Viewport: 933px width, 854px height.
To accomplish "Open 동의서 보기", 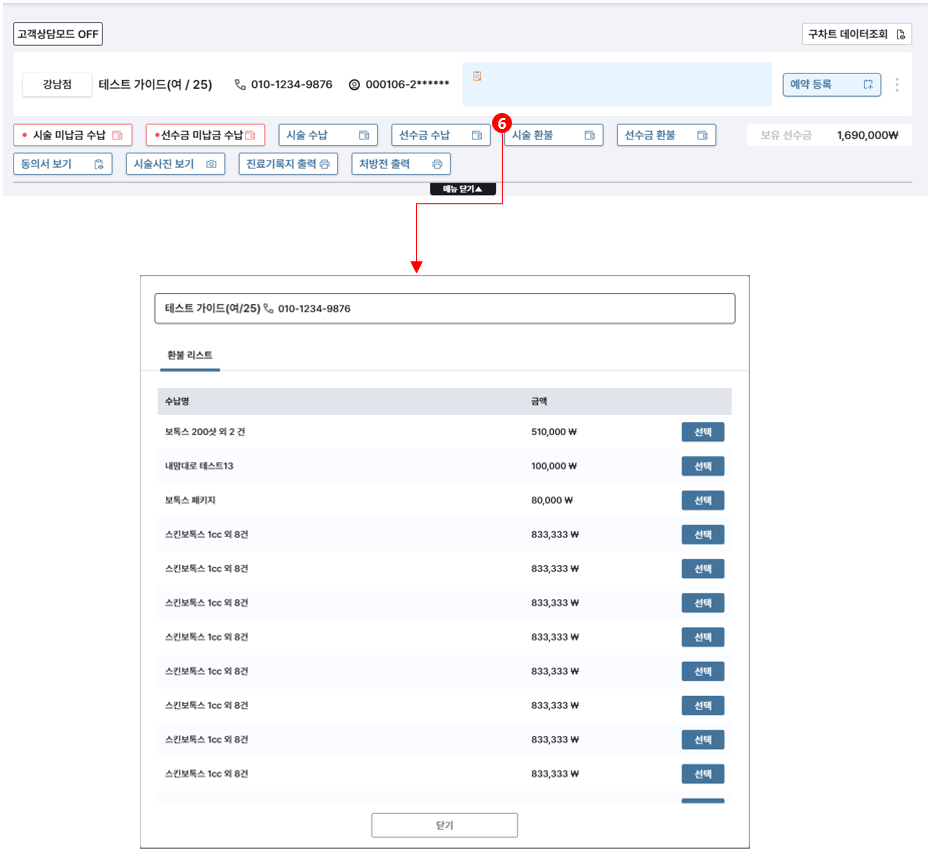I will 62,164.
